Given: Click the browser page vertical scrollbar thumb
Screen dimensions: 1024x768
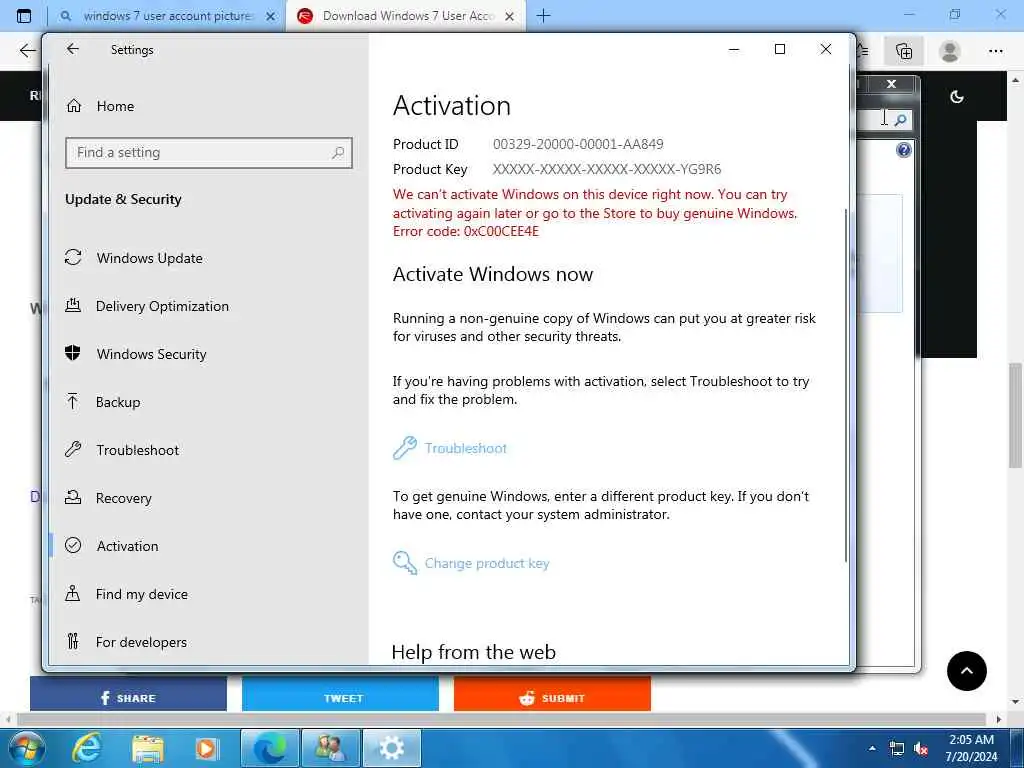Looking at the screenshot, I should coord(1016,415).
